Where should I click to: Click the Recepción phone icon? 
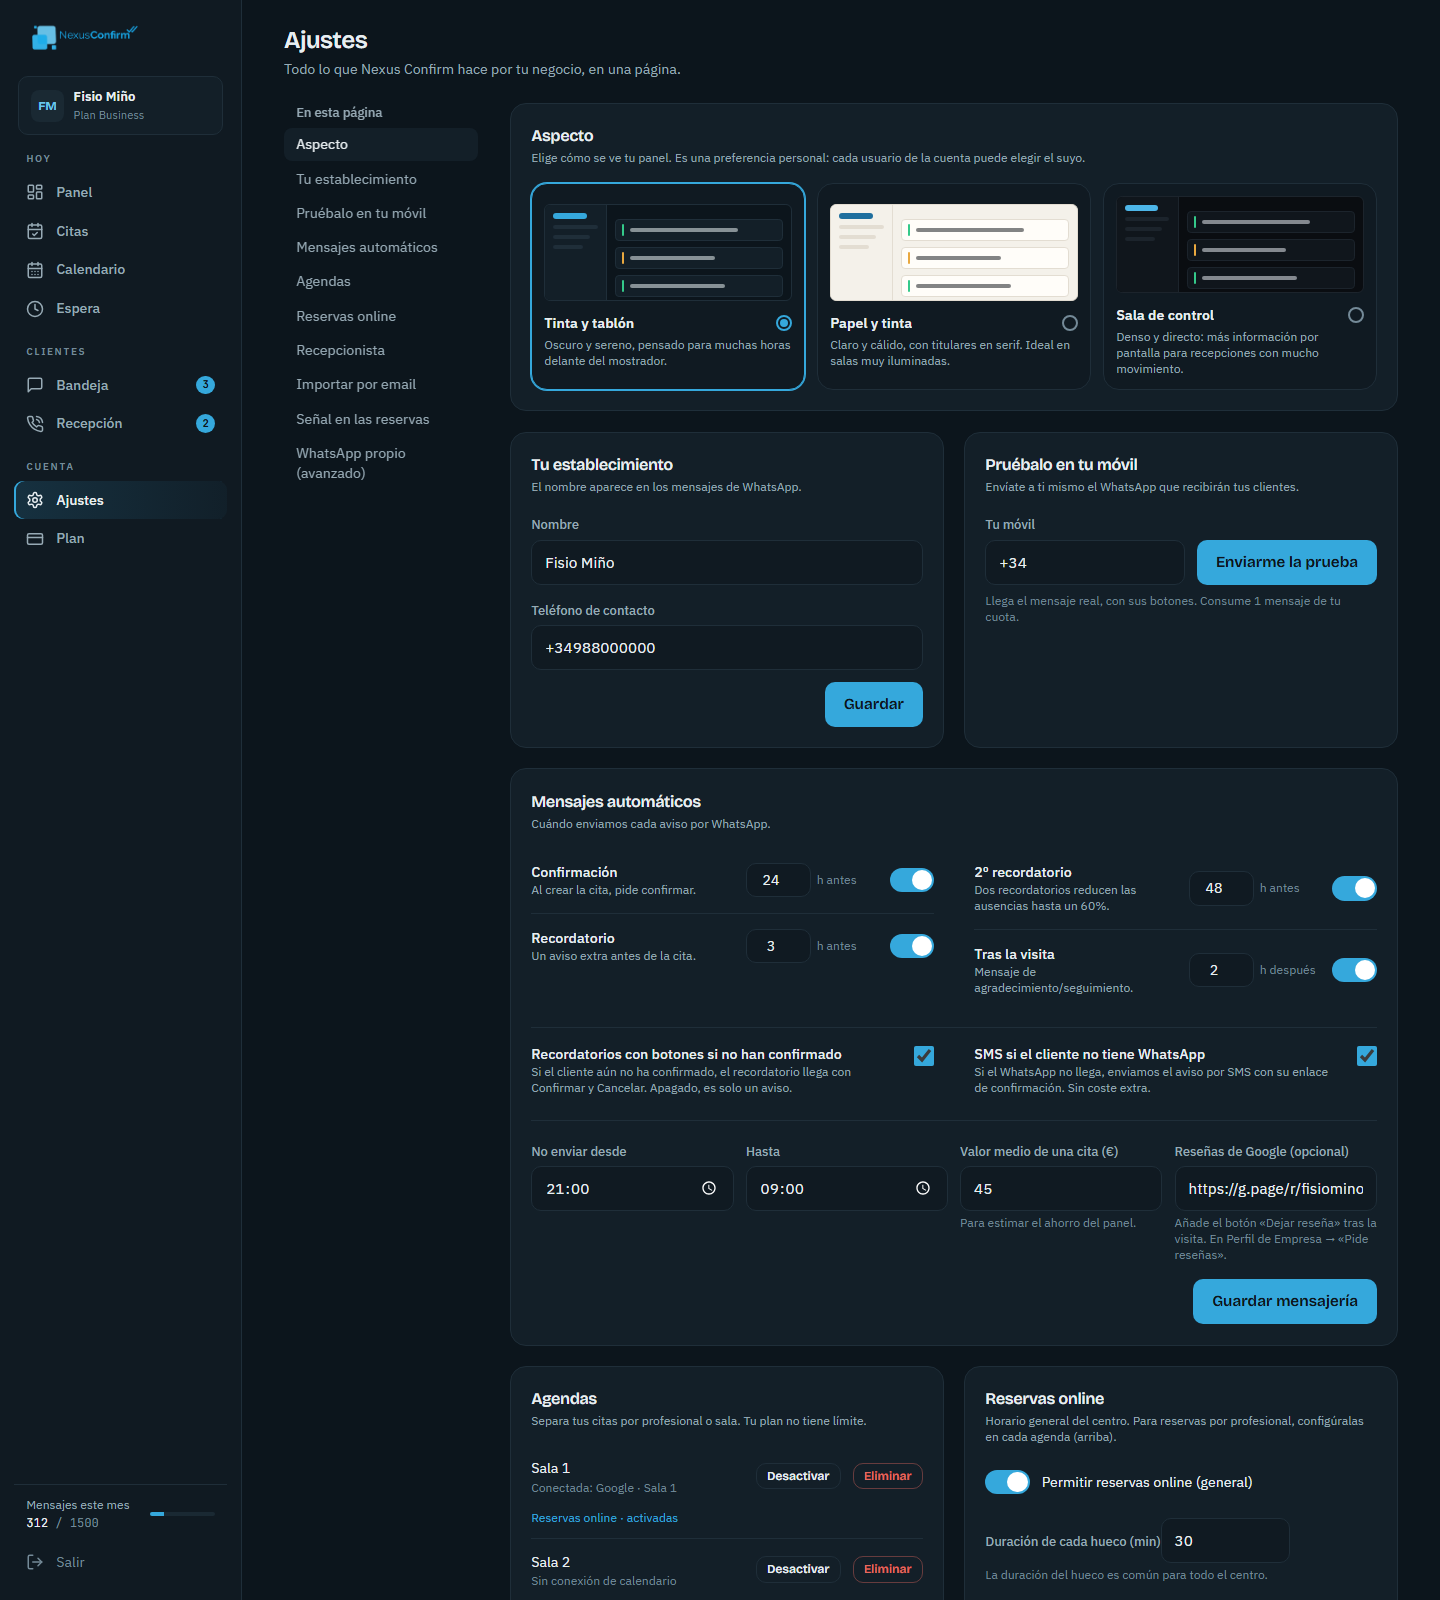pyautogui.click(x=35, y=423)
